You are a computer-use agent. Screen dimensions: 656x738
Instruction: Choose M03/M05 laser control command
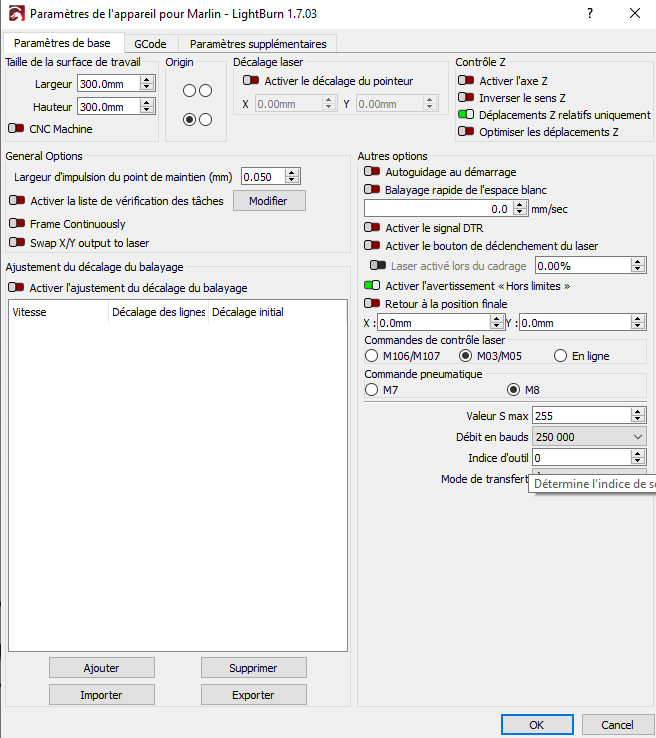(465, 356)
